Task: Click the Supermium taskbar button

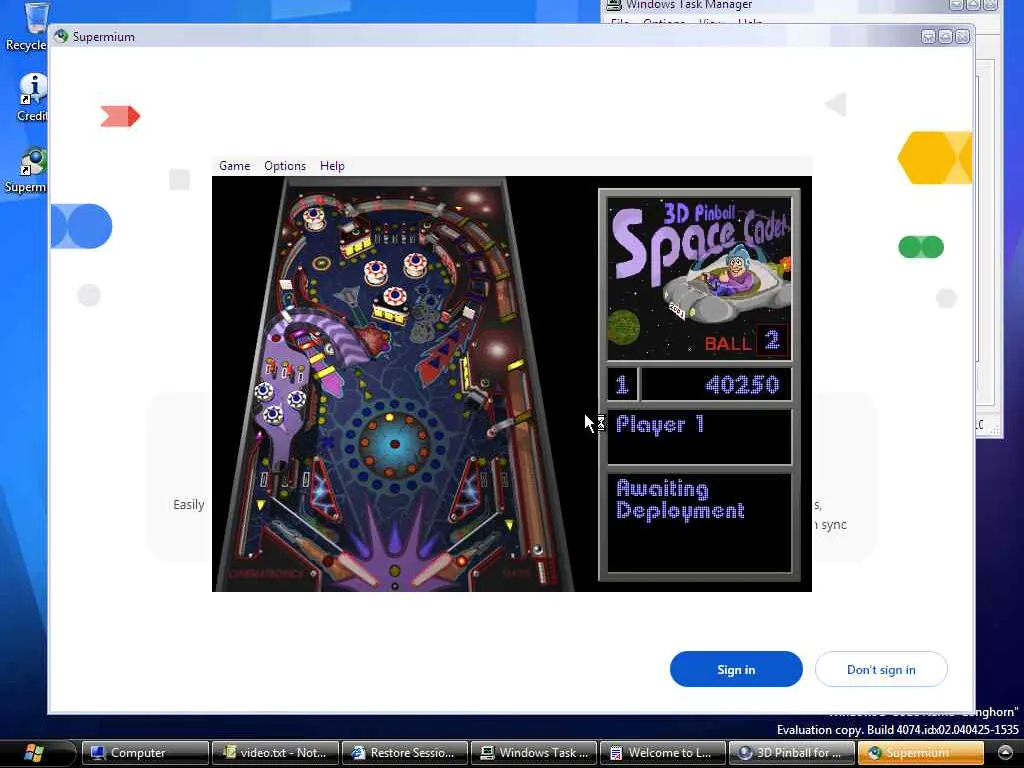Action: coord(921,753)
